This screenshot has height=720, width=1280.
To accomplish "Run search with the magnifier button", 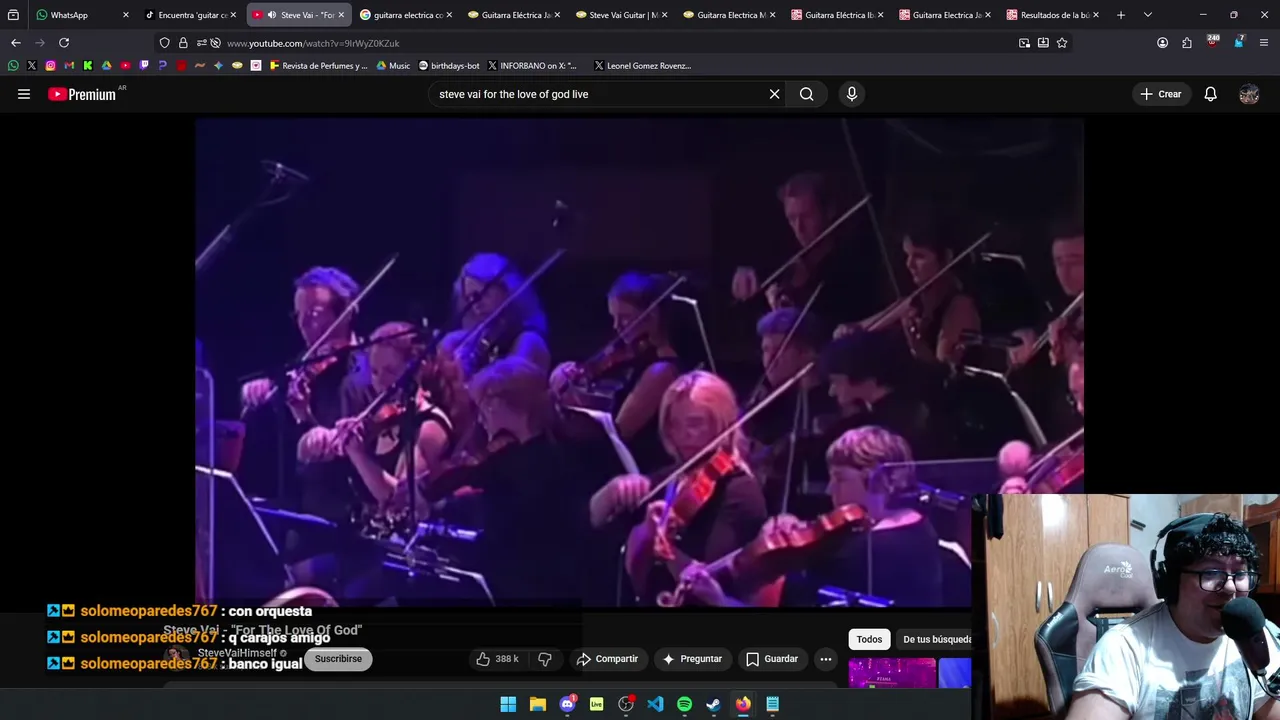I will (x=806, y=94).
